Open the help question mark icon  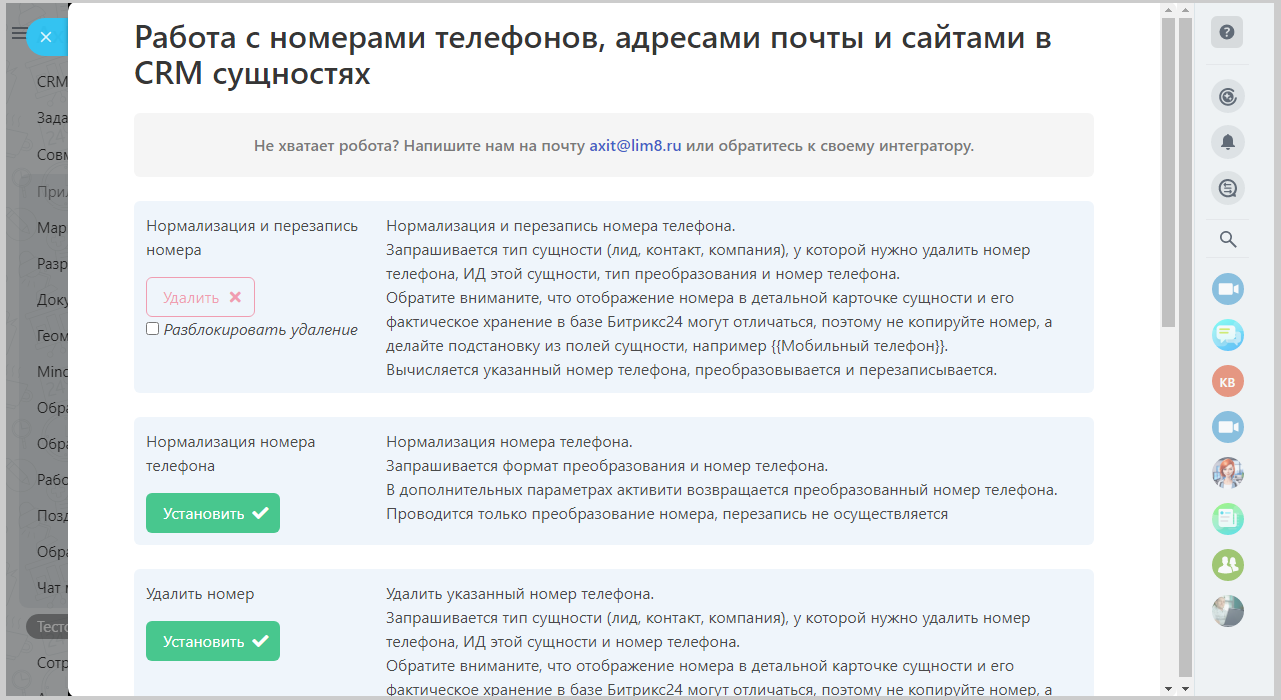1228,32
